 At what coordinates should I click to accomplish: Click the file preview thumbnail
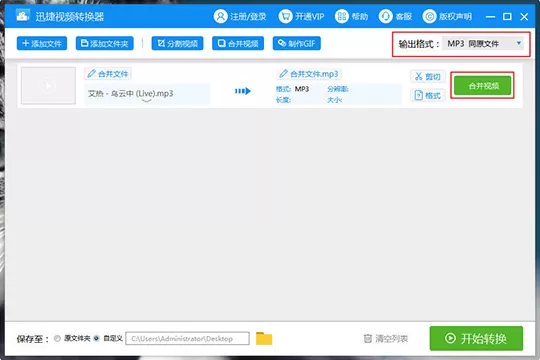(49, 85)
